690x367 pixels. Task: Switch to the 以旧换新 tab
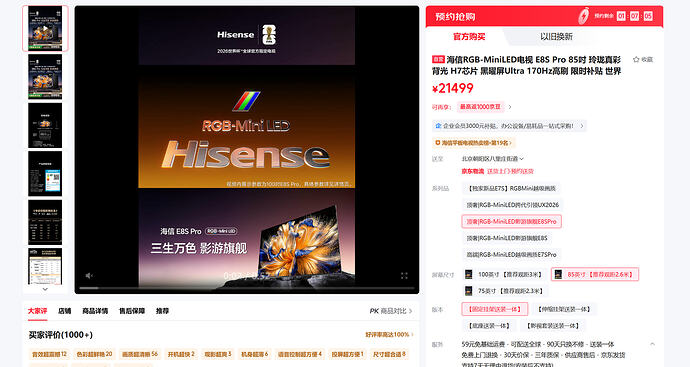(556, 37)
